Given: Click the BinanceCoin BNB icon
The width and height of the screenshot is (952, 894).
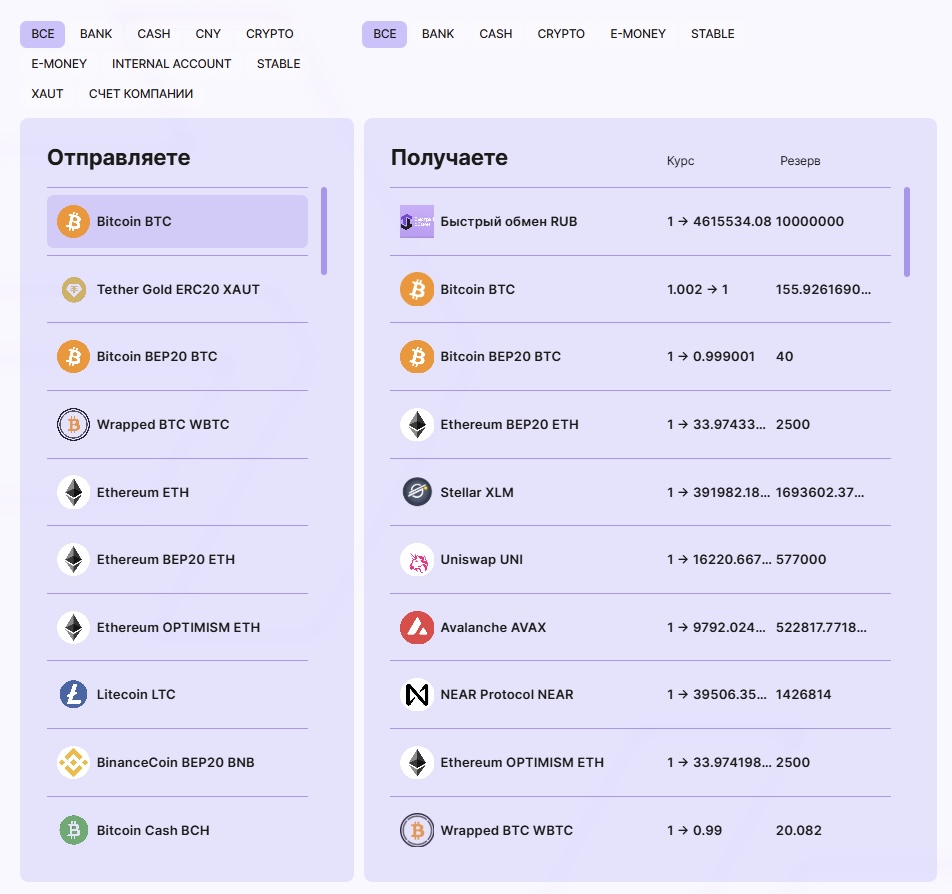Looking at the screenshot, I should pos(73,762).
